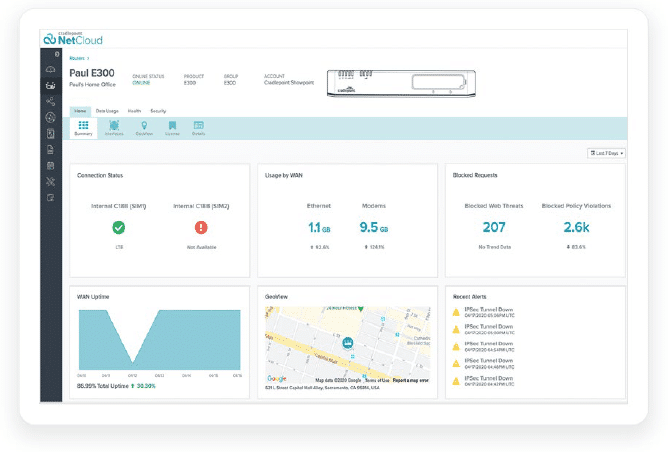
Task: Click the cloud dashboard icon in the sidebar
Action: [50, 68]
